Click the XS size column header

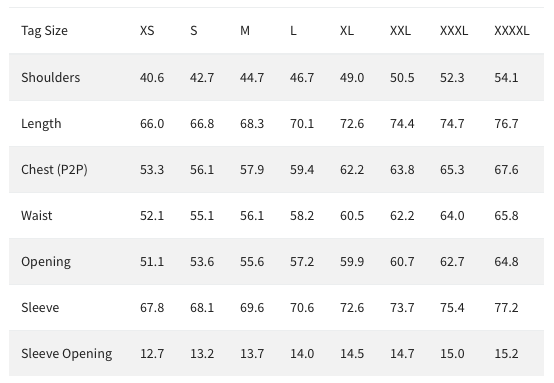[147, 31]
